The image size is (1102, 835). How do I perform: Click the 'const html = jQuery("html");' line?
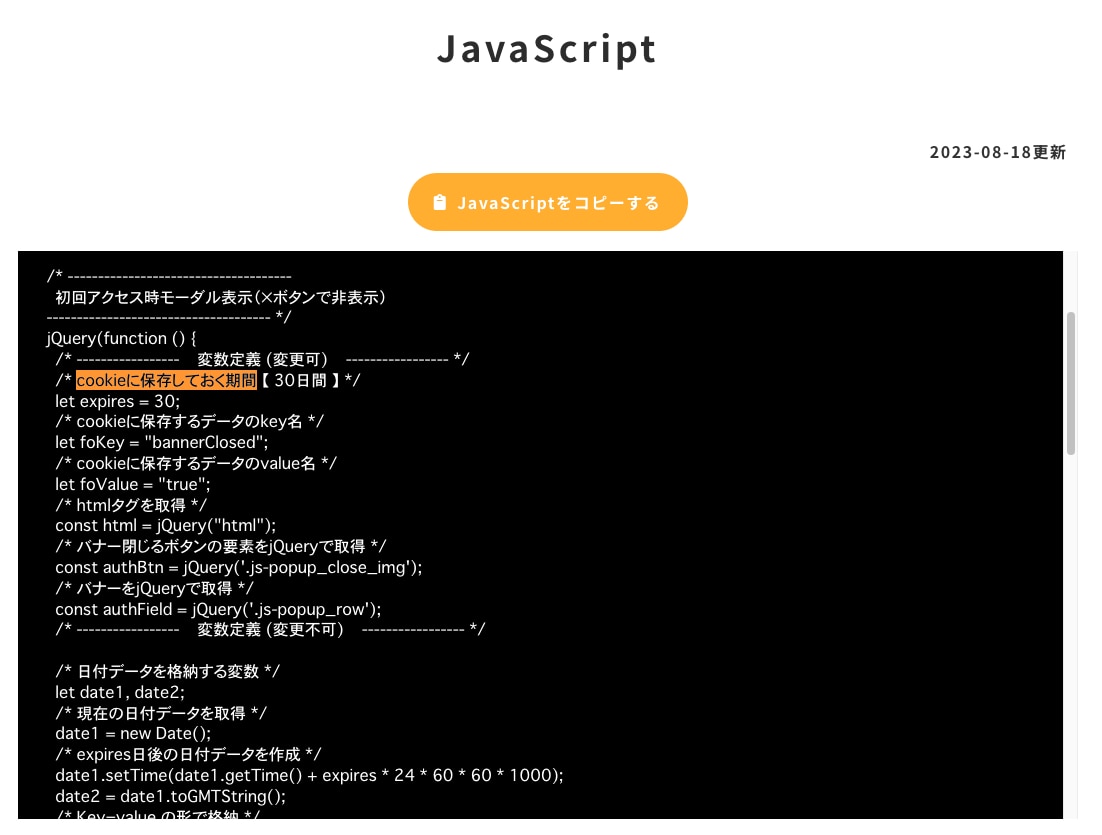coord(165,525)
